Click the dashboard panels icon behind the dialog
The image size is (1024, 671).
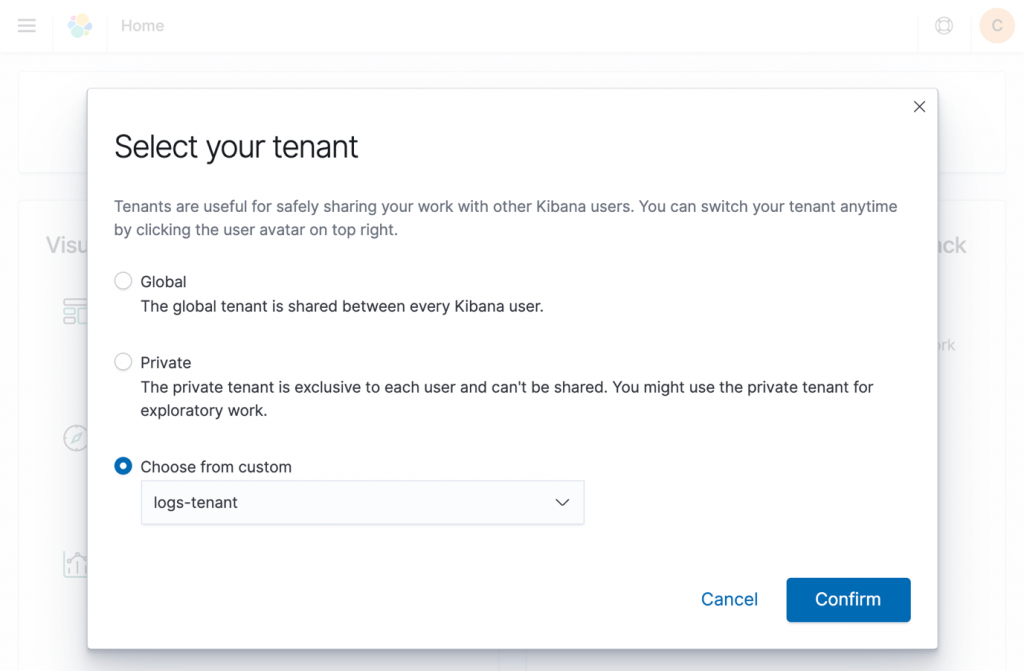(x=76, y=311)
